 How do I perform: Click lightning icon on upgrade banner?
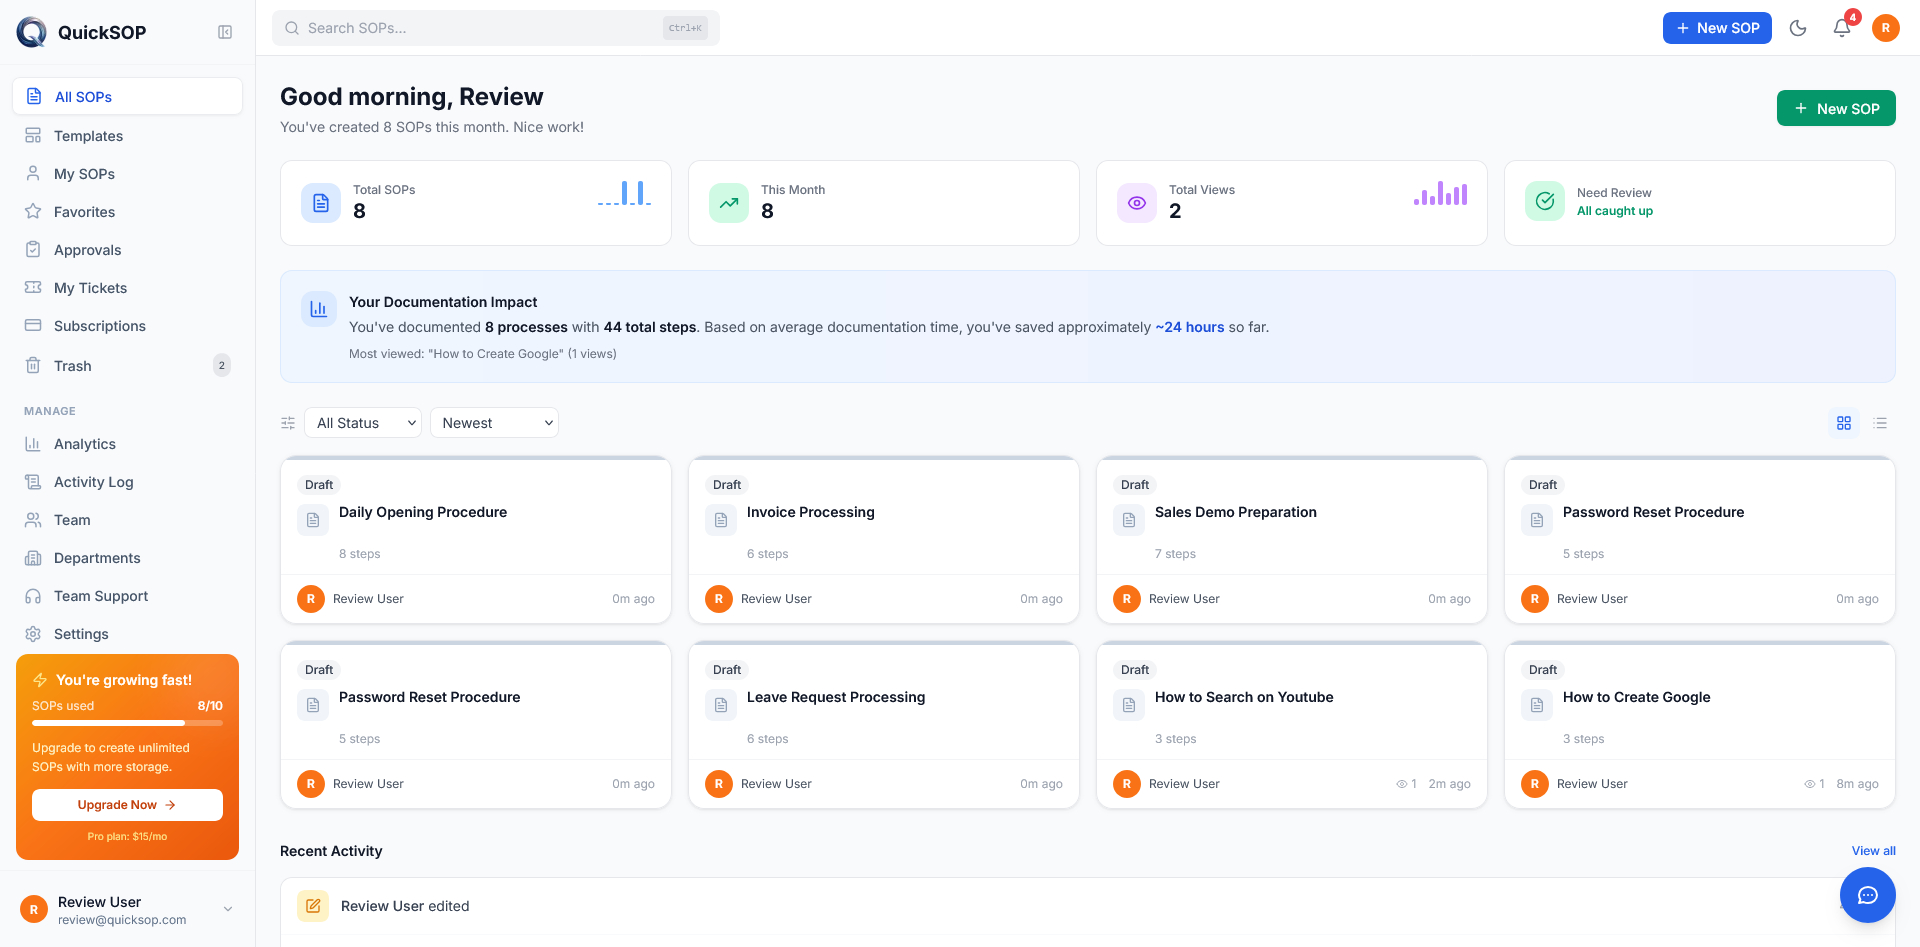pyautogui.click(x=40, y=680)
